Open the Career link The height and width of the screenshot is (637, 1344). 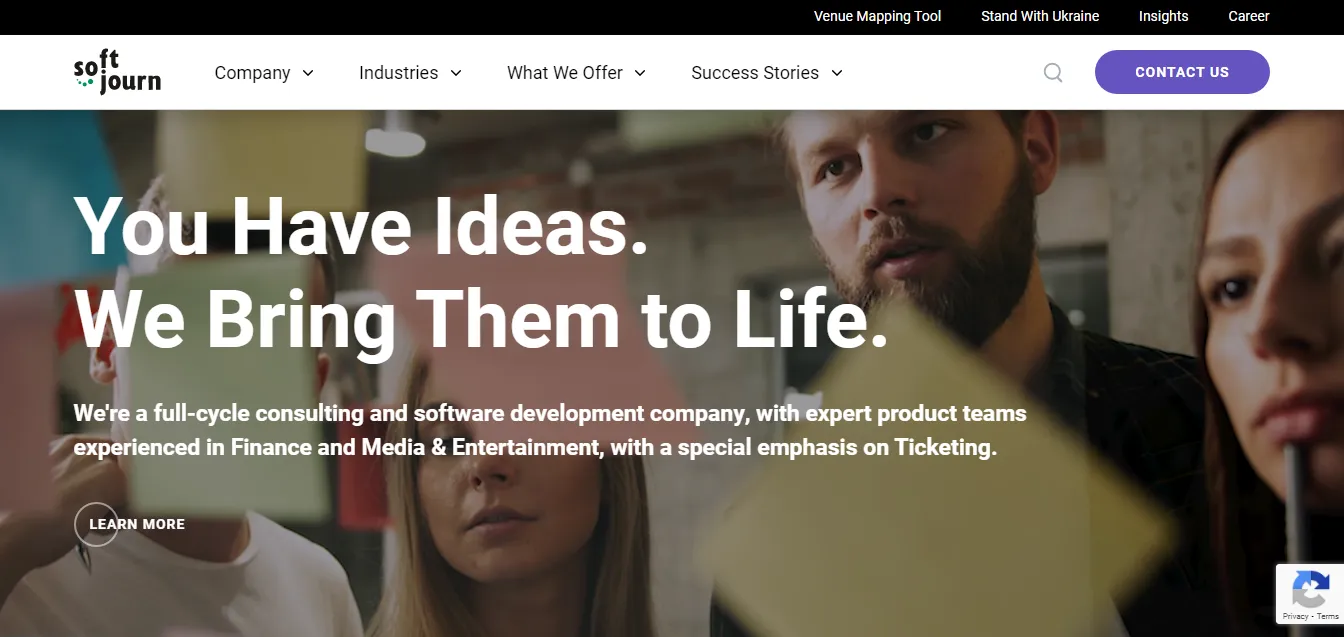(1249, 16)
